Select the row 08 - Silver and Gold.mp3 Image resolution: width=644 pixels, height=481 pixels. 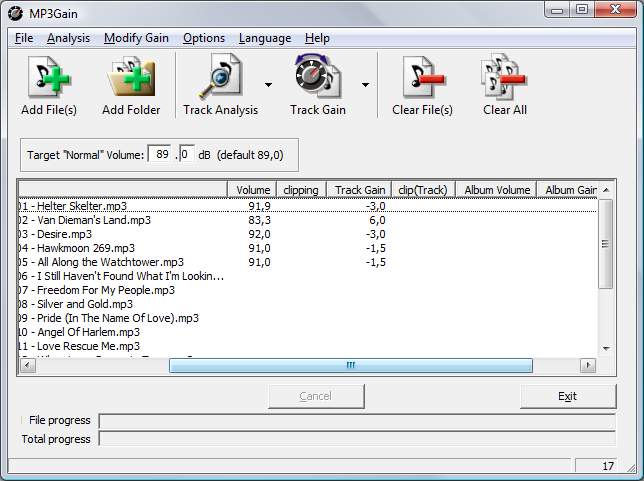tap(308, 304)
